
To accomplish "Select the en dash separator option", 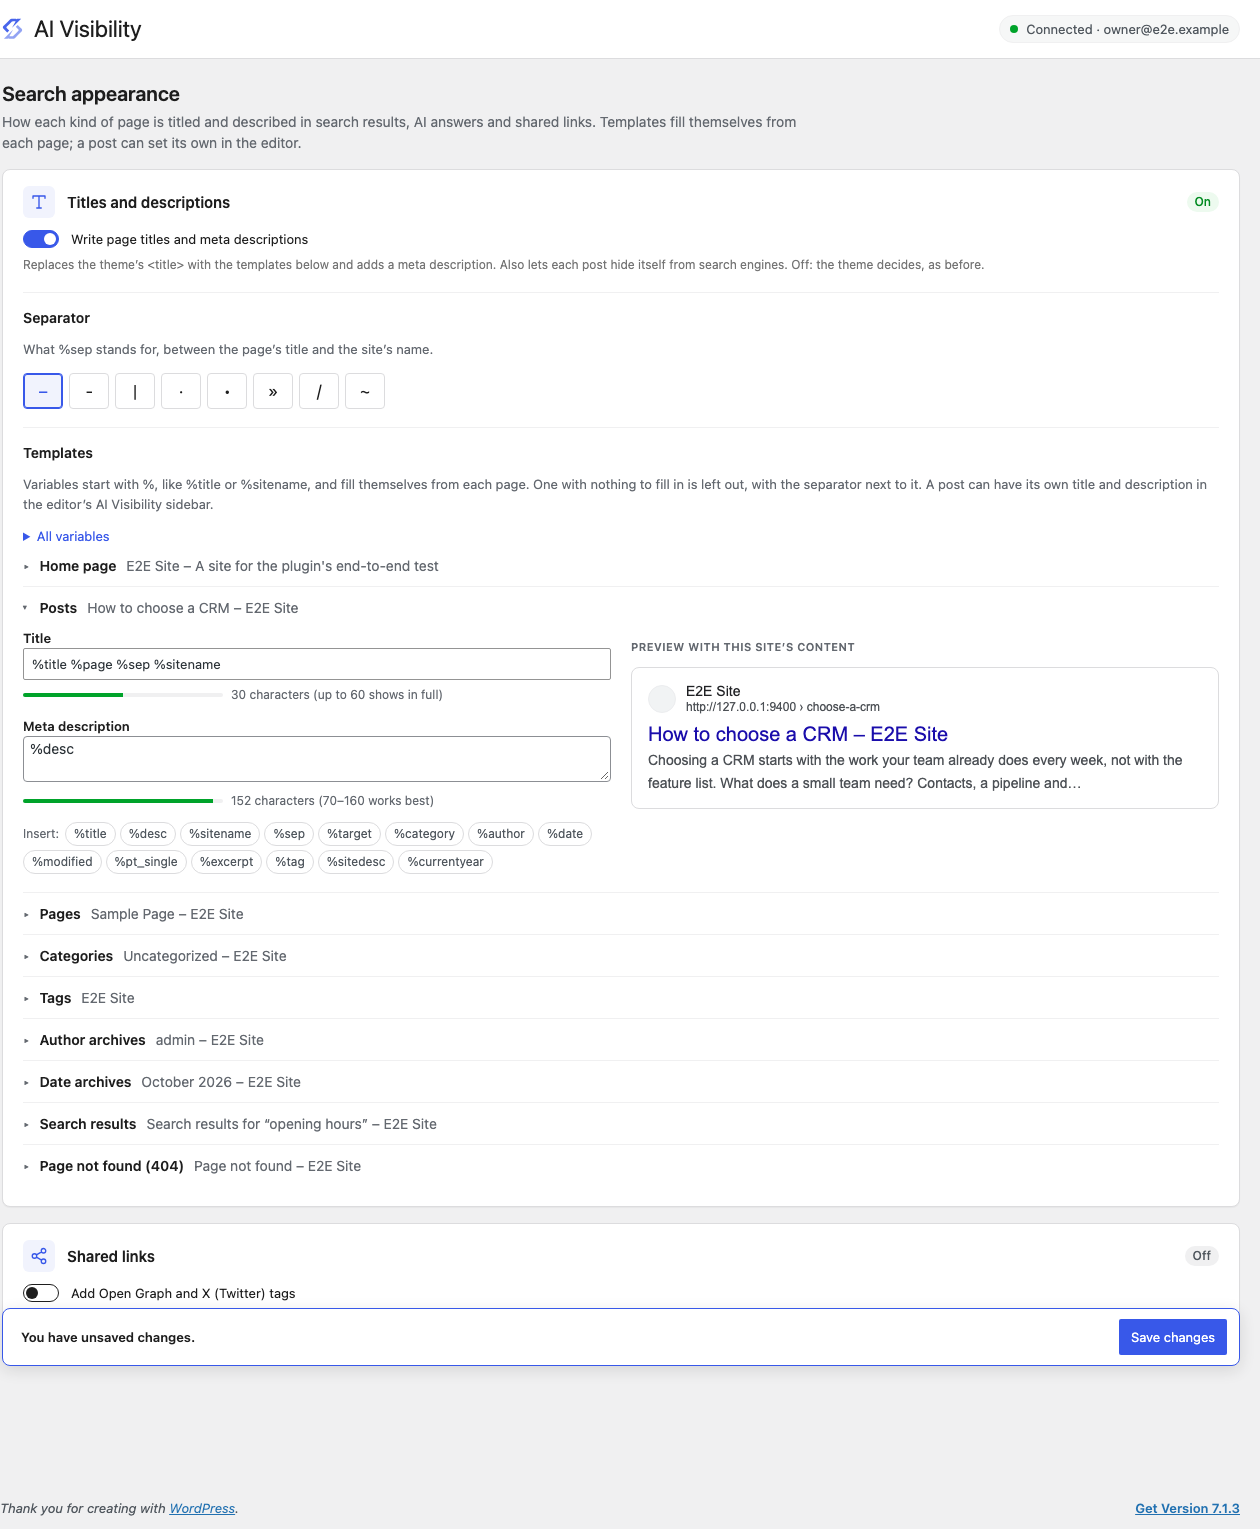I will click(43, 391).
